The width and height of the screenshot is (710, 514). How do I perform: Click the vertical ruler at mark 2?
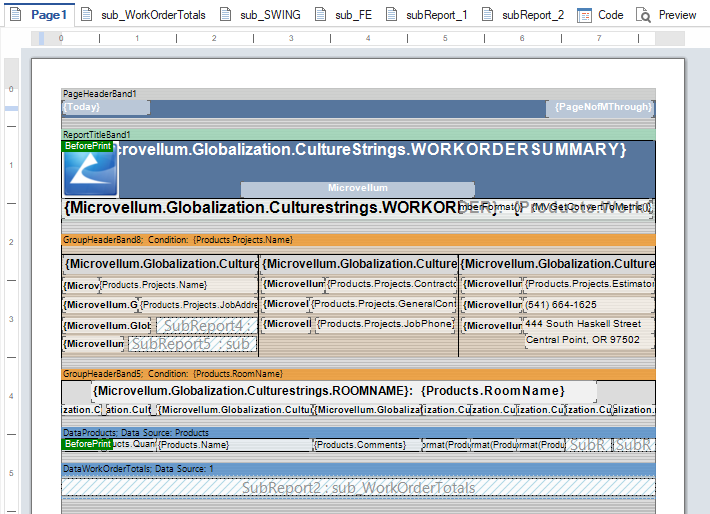pos(11,242)
